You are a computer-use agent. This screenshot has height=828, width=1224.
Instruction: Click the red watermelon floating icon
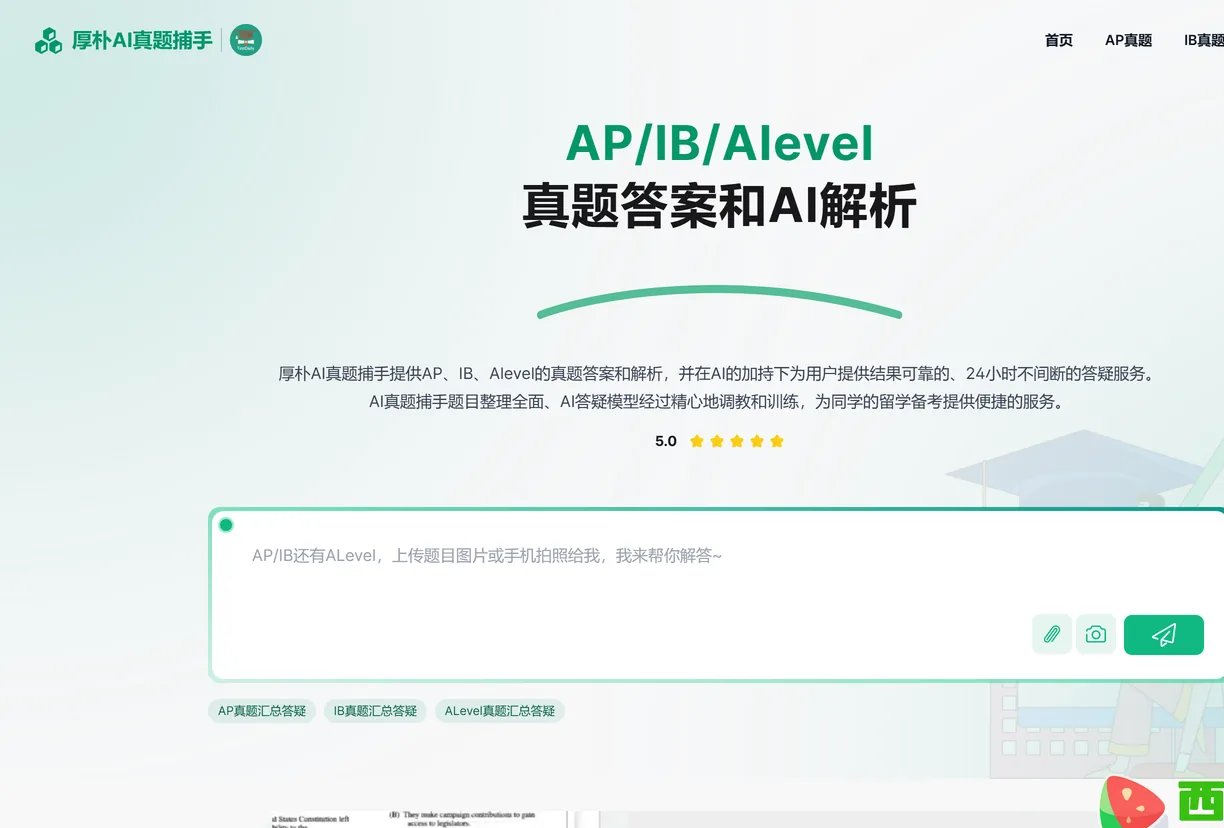[1135, 802]
